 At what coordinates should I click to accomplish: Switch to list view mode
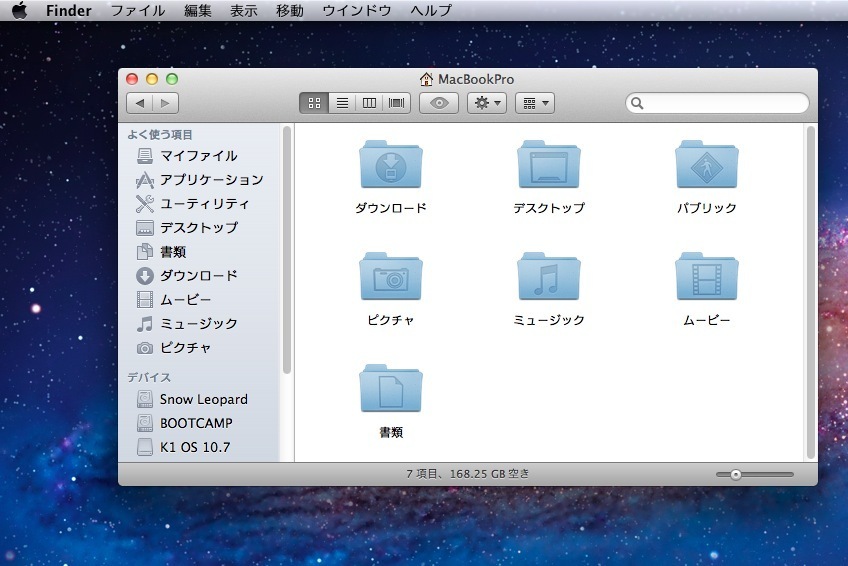pos(342,103)
